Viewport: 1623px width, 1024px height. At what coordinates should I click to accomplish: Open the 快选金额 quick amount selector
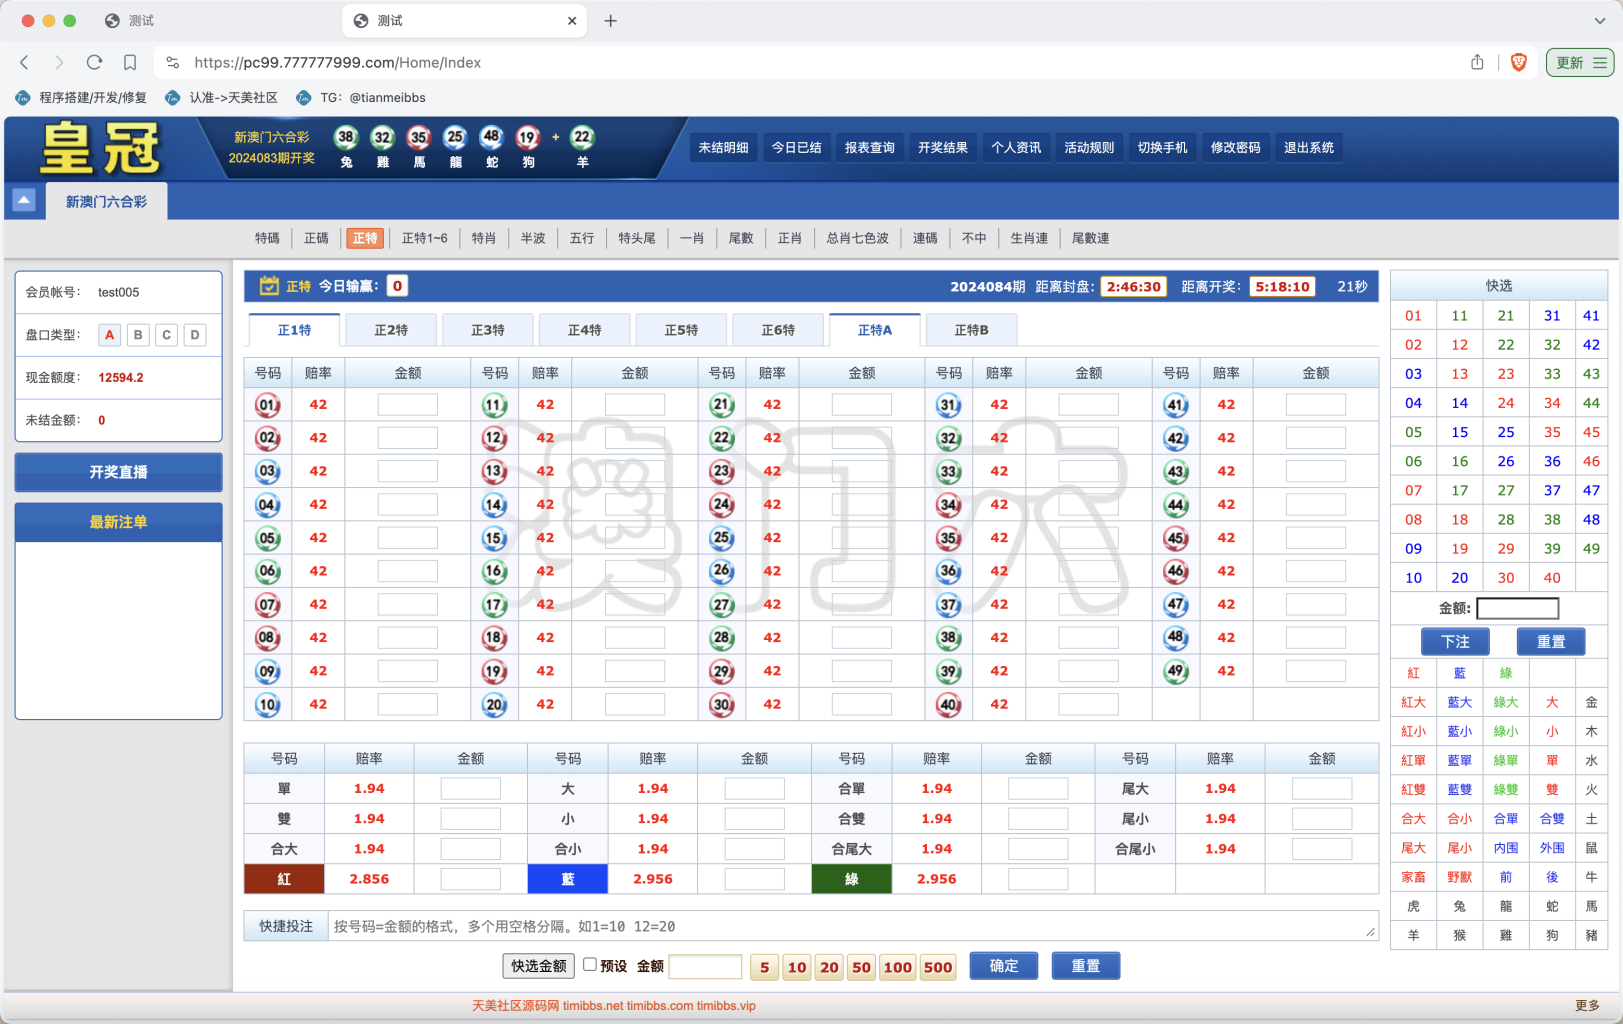pyautogui.click(x=538, y=966)
